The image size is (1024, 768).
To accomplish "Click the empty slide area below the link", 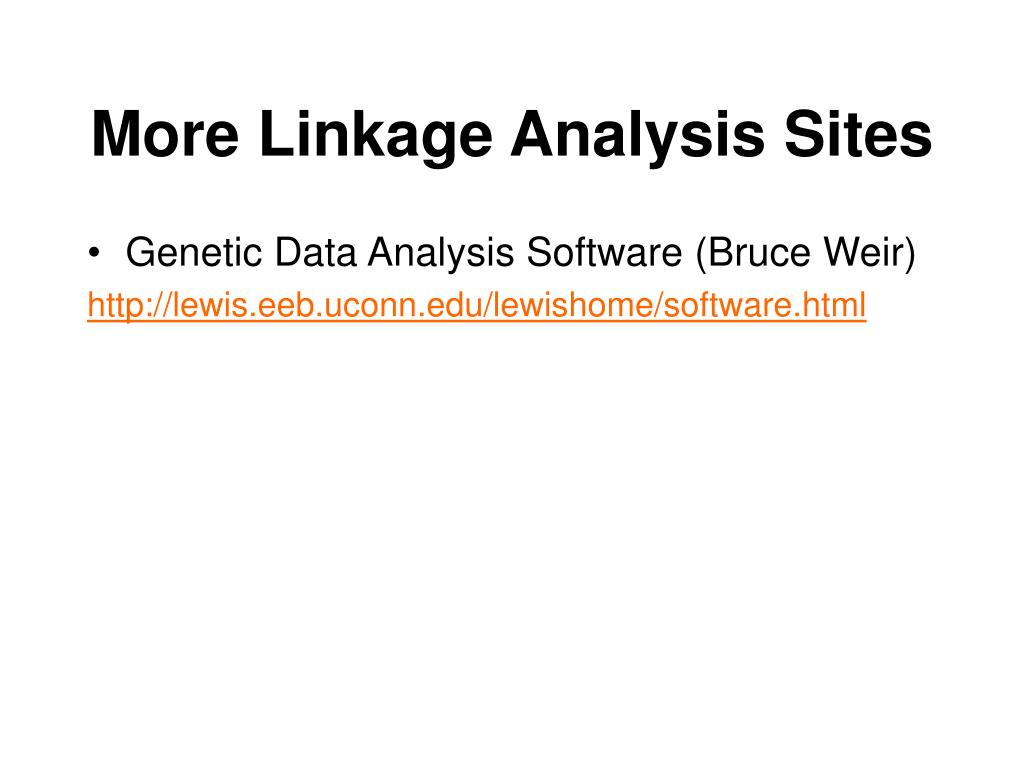I will point(512,522).
